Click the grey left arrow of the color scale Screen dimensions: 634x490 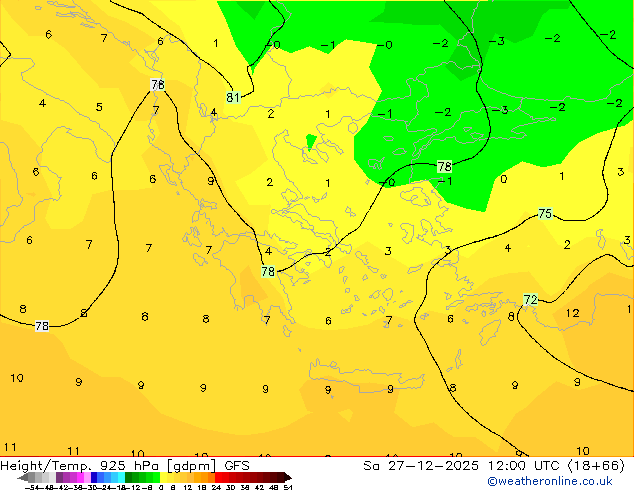[23, 478]
